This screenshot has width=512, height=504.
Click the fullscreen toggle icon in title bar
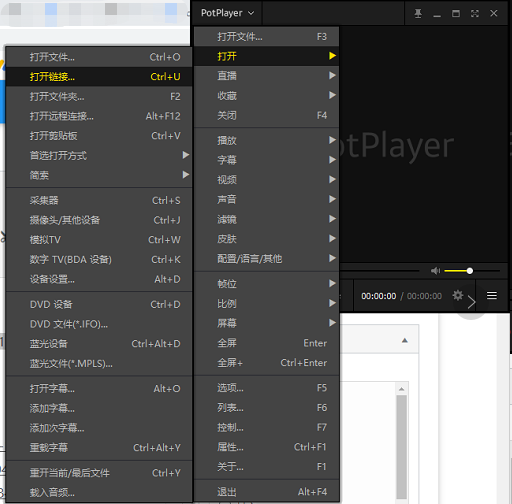coord(475,13)
